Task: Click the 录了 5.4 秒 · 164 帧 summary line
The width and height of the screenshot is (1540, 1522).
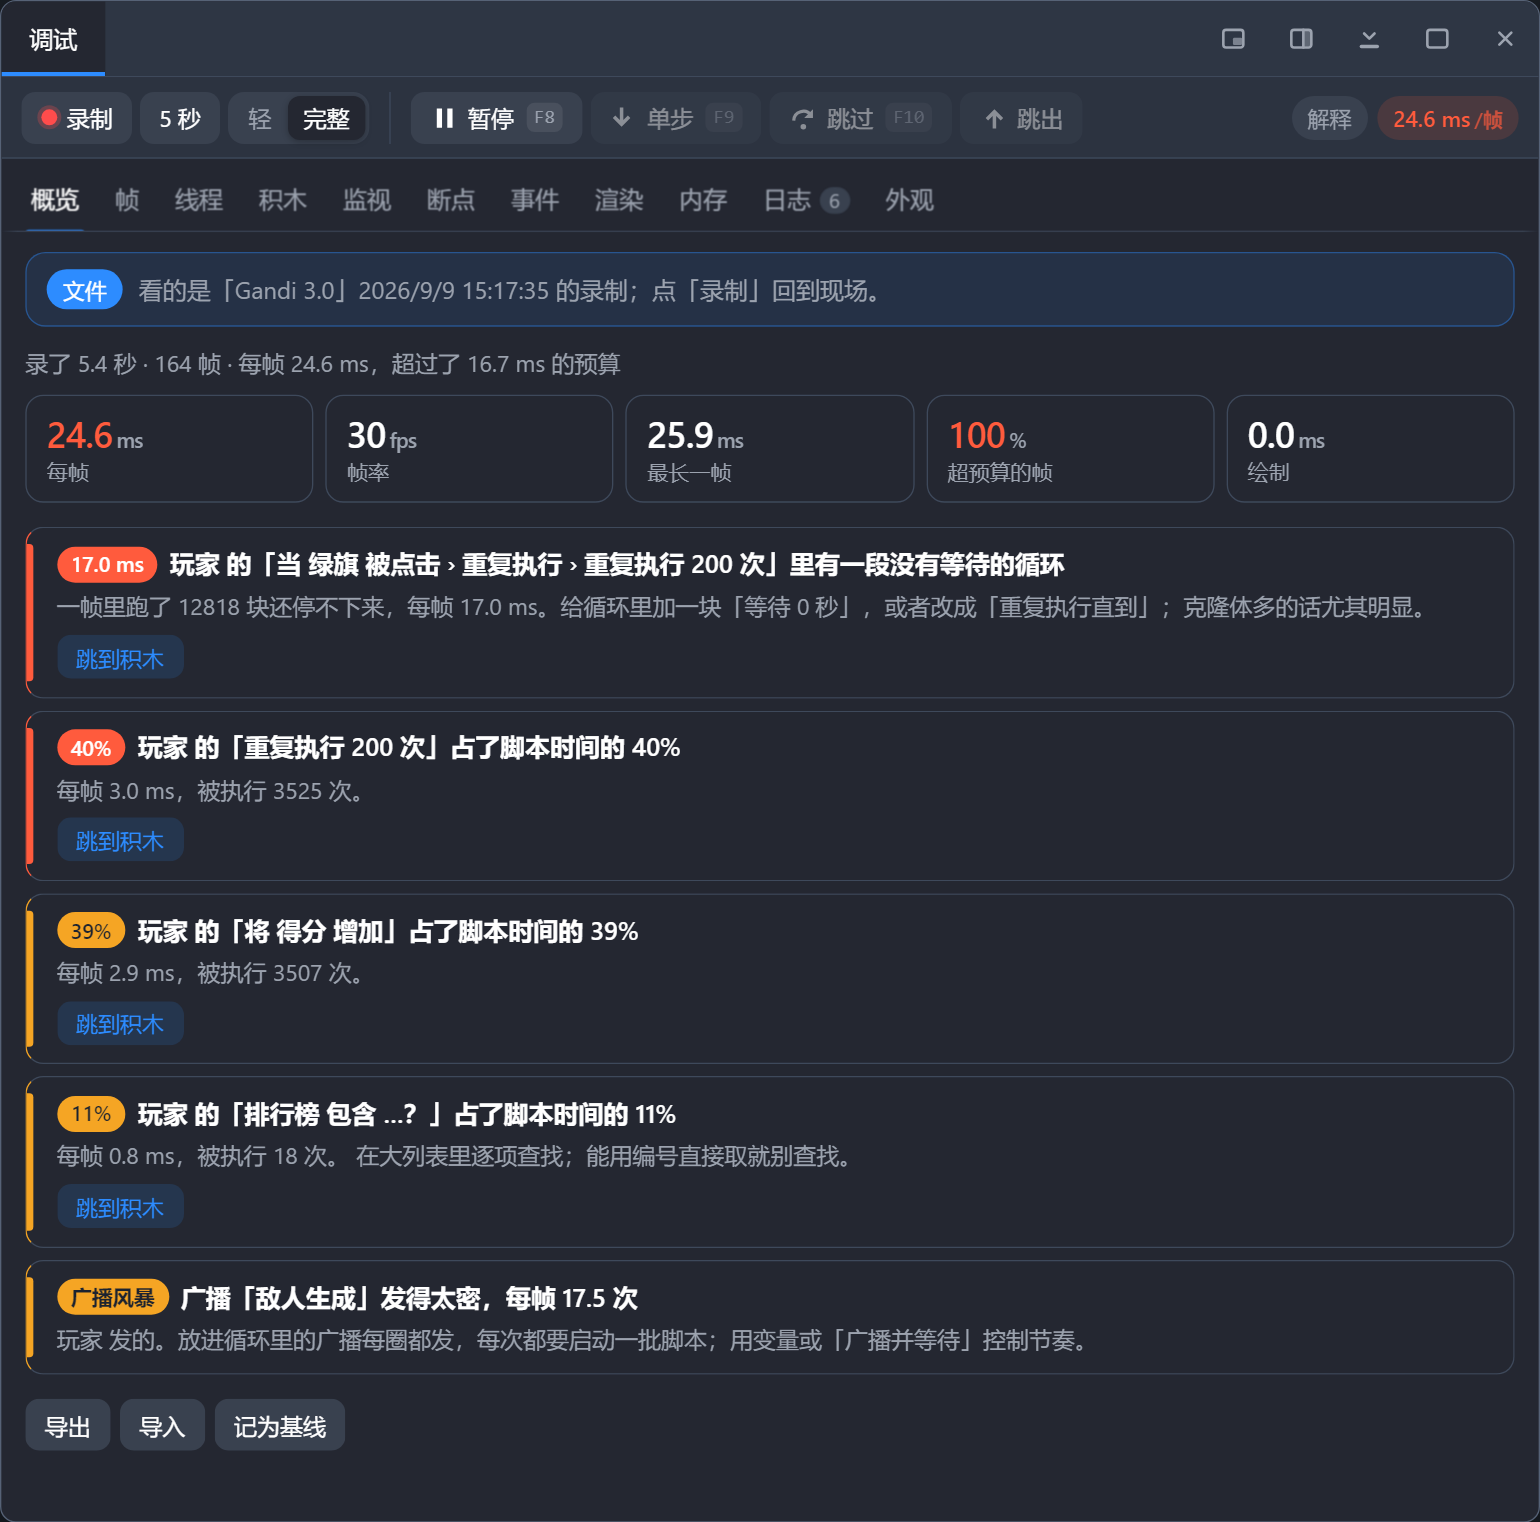Action: click(x=323, y=364)
